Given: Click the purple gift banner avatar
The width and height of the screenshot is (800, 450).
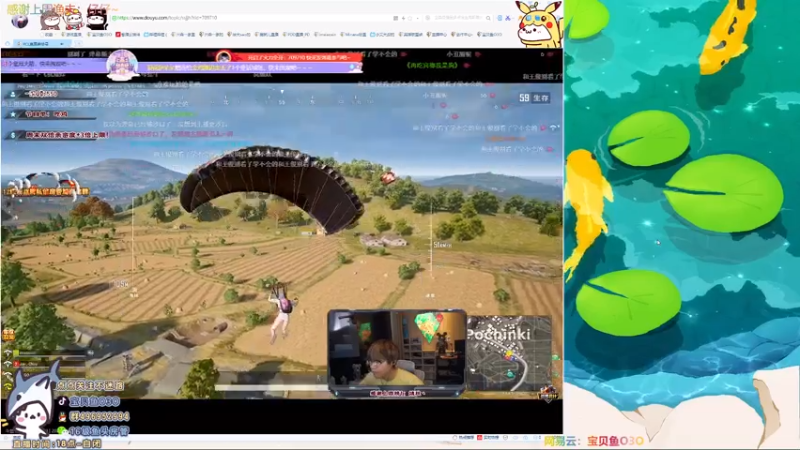Looking at the screenshot, I should pos(122,65).
